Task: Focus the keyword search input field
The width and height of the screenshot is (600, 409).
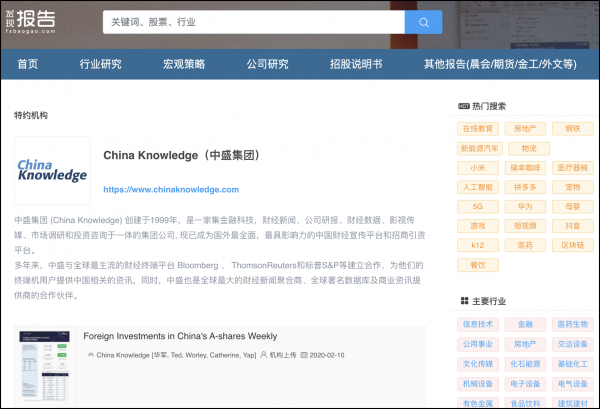Action: [x=254, y=22]
